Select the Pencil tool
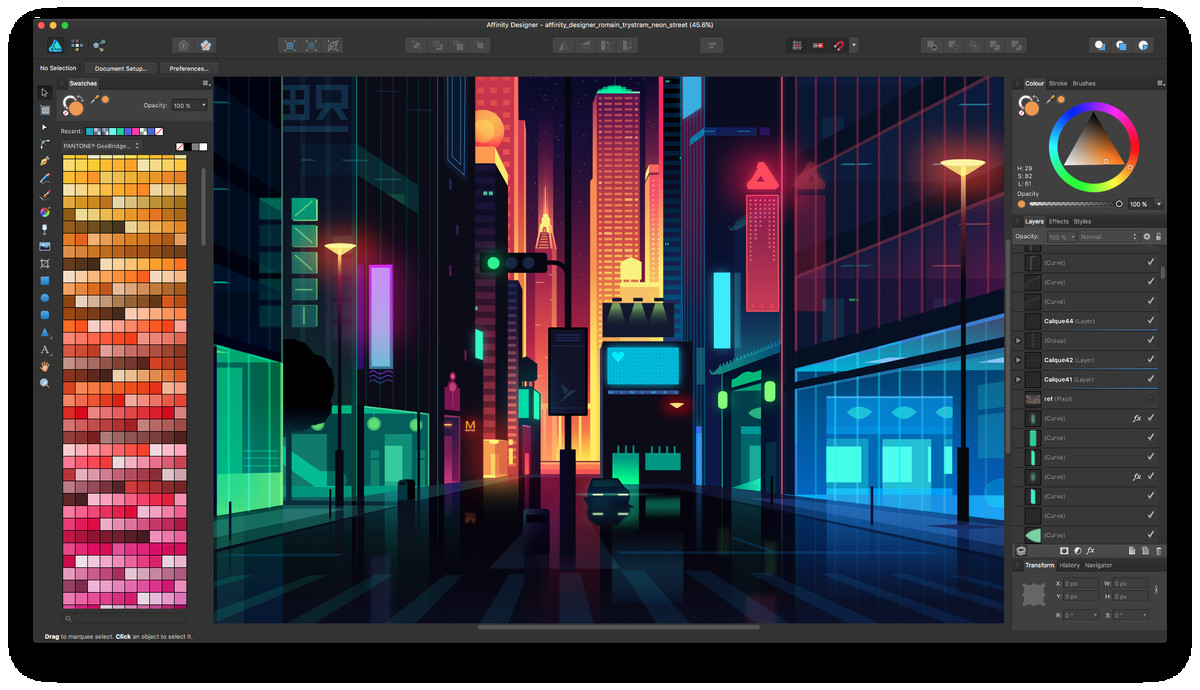The height and width of the screenshot is (690, 1200). click(45, 178)
